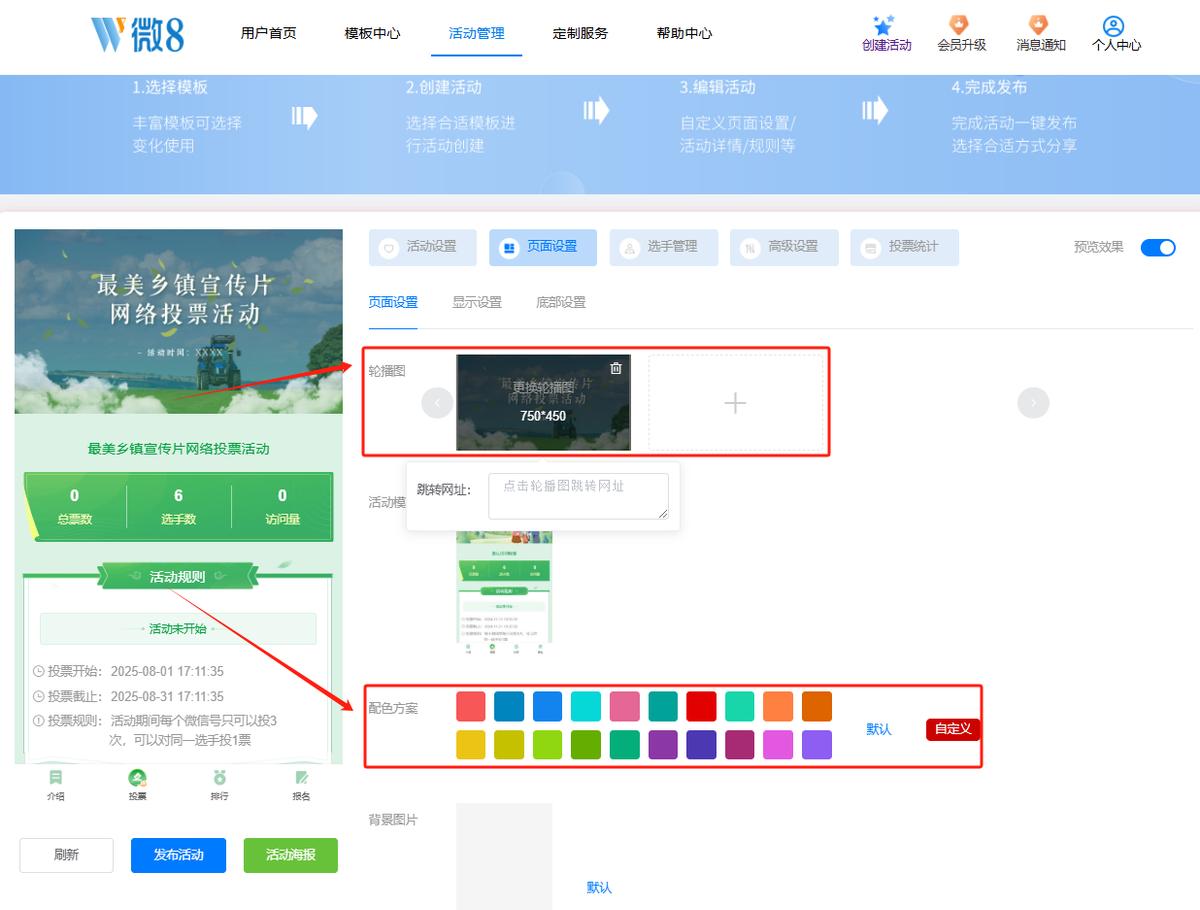This screenshot has width=1200, height=910.
Task: Choose the bright yellow color swatch
Action: (471, 745)
